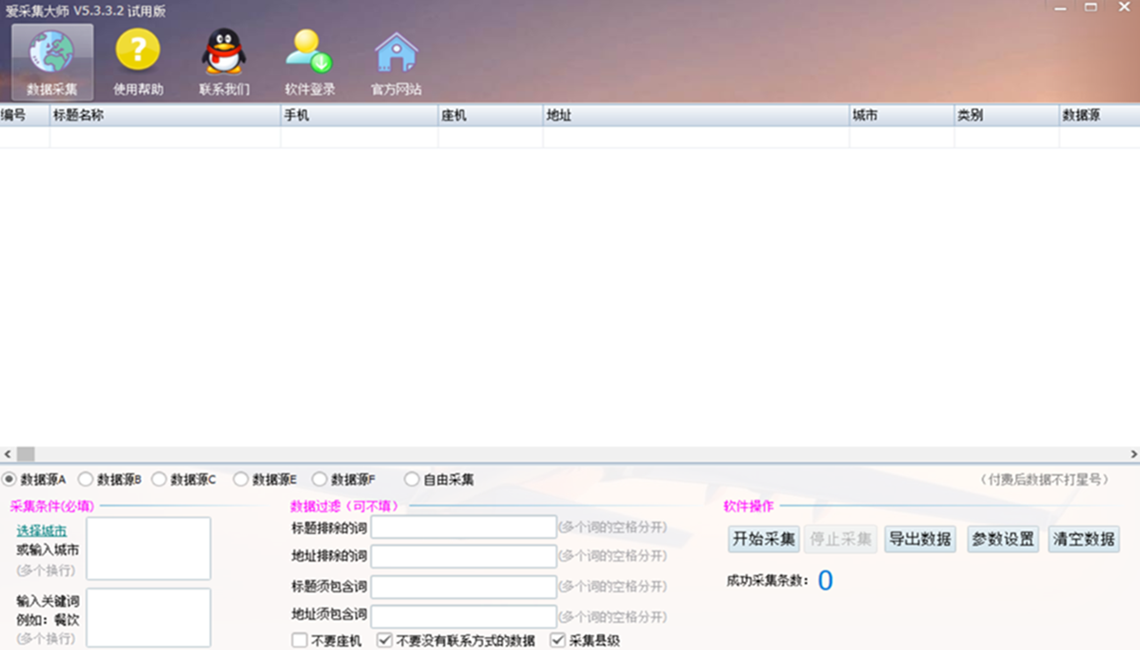This screenshot has height=650, width=1140.
Task: Click the 软件登录 user icon
Action: point(309,52)
